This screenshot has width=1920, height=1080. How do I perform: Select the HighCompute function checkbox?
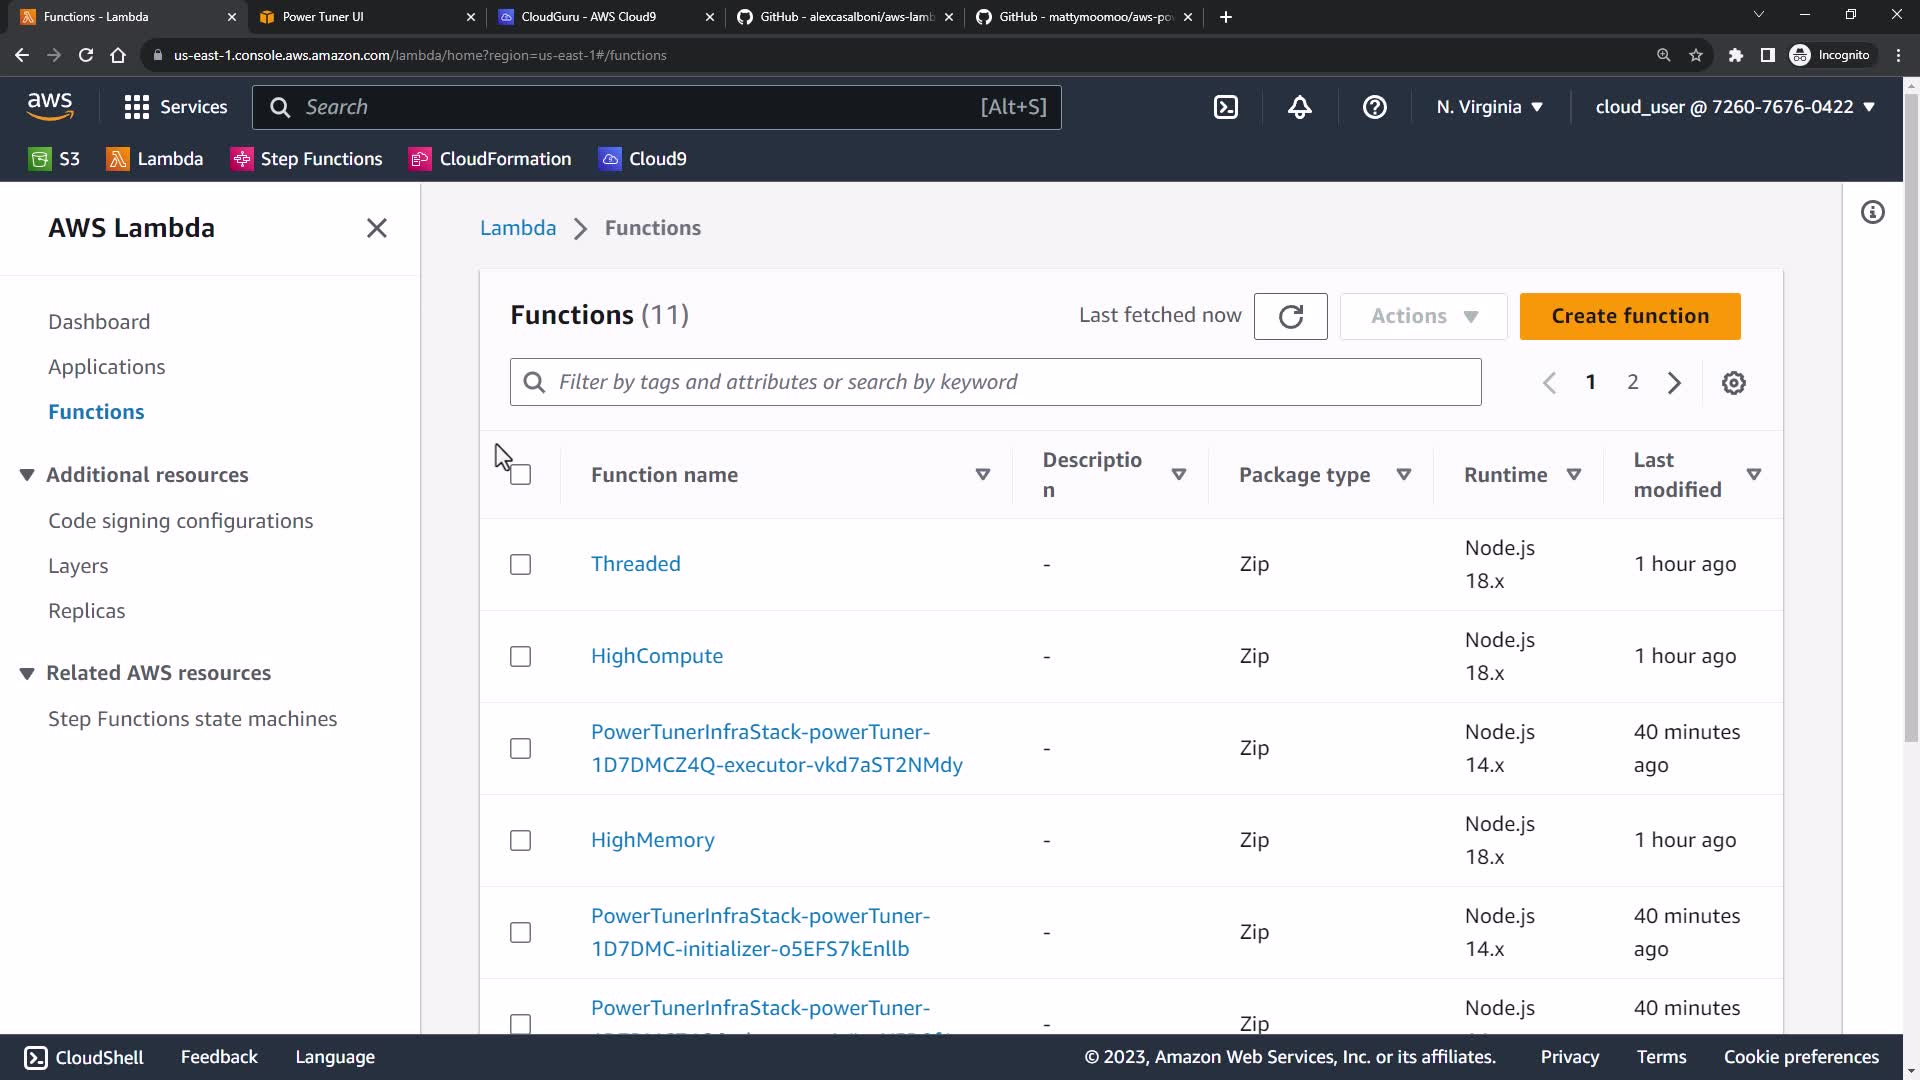coord(520,657)
